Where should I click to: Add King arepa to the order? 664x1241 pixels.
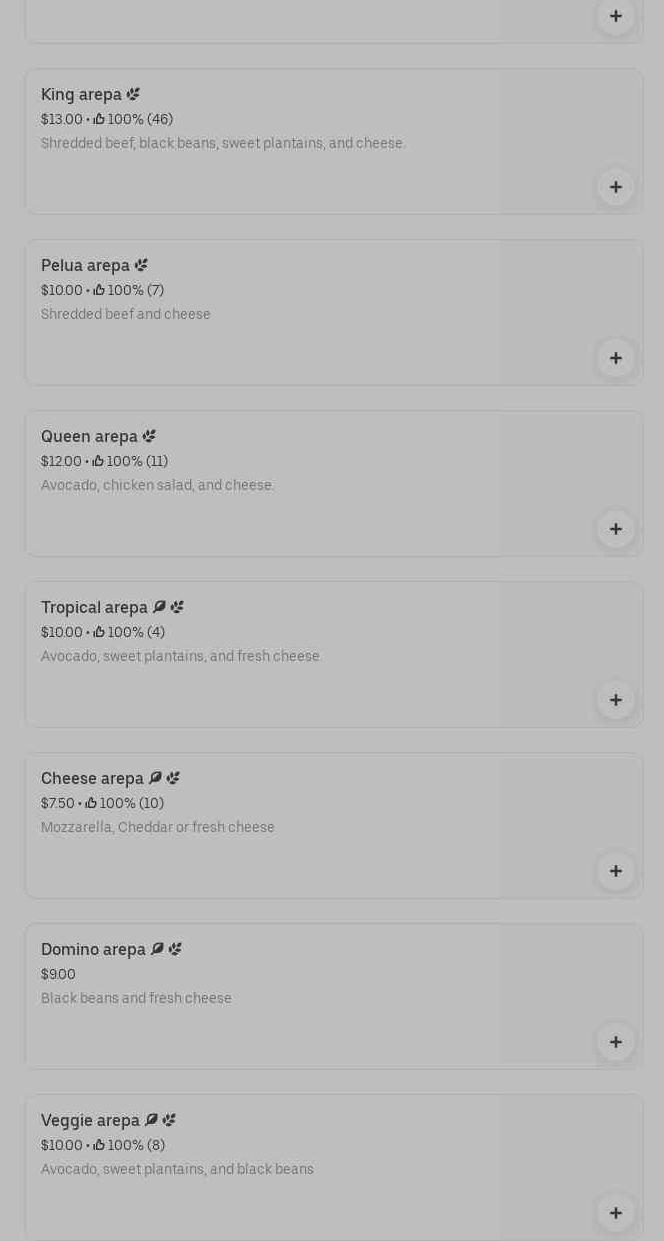(x=615, y=187)
